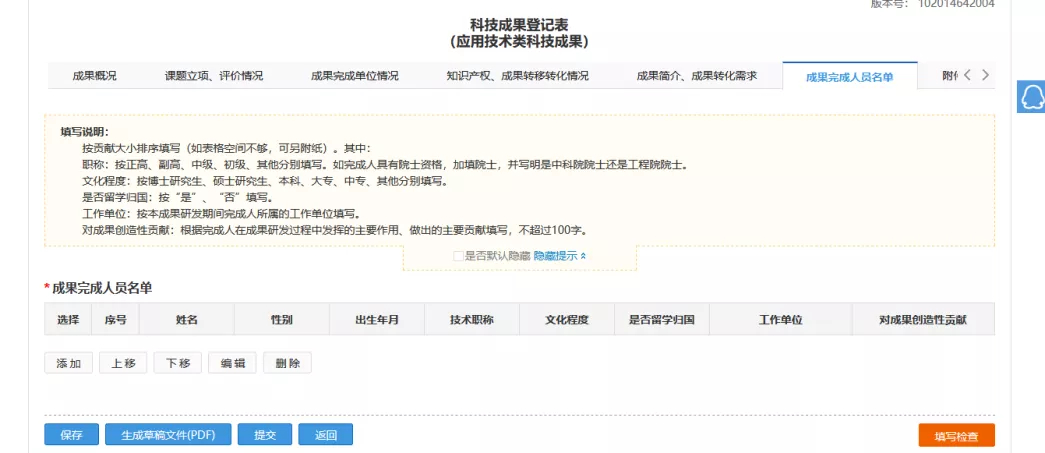Switch to the 成果概况 tab

(95, 76)
